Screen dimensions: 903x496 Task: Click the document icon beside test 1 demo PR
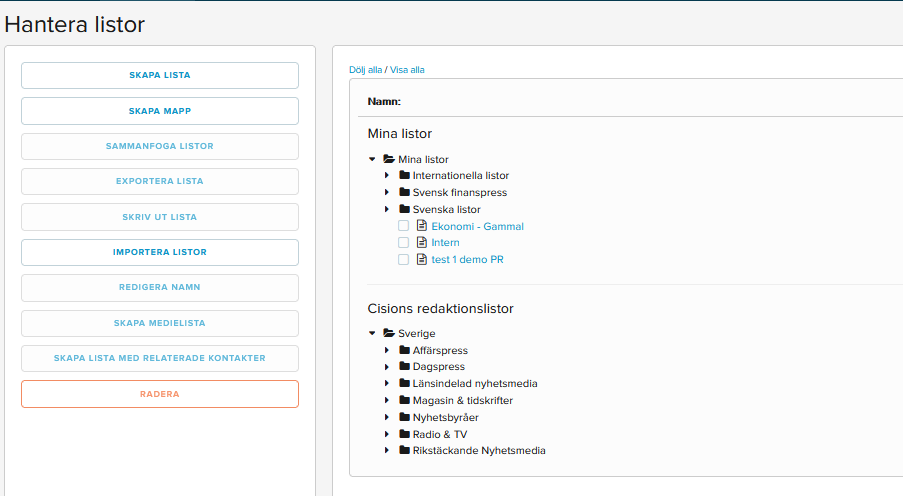pyautogui.click(x=422, y=259)
